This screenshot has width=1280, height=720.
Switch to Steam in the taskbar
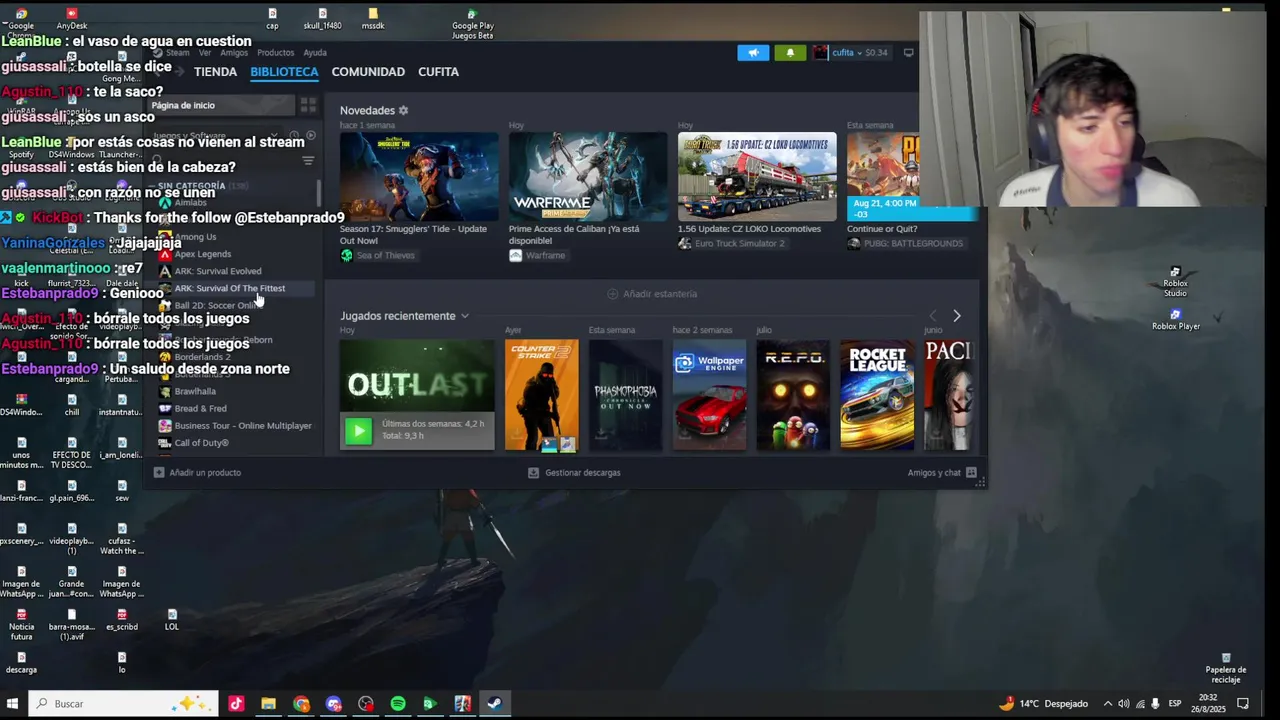[494, 704]
